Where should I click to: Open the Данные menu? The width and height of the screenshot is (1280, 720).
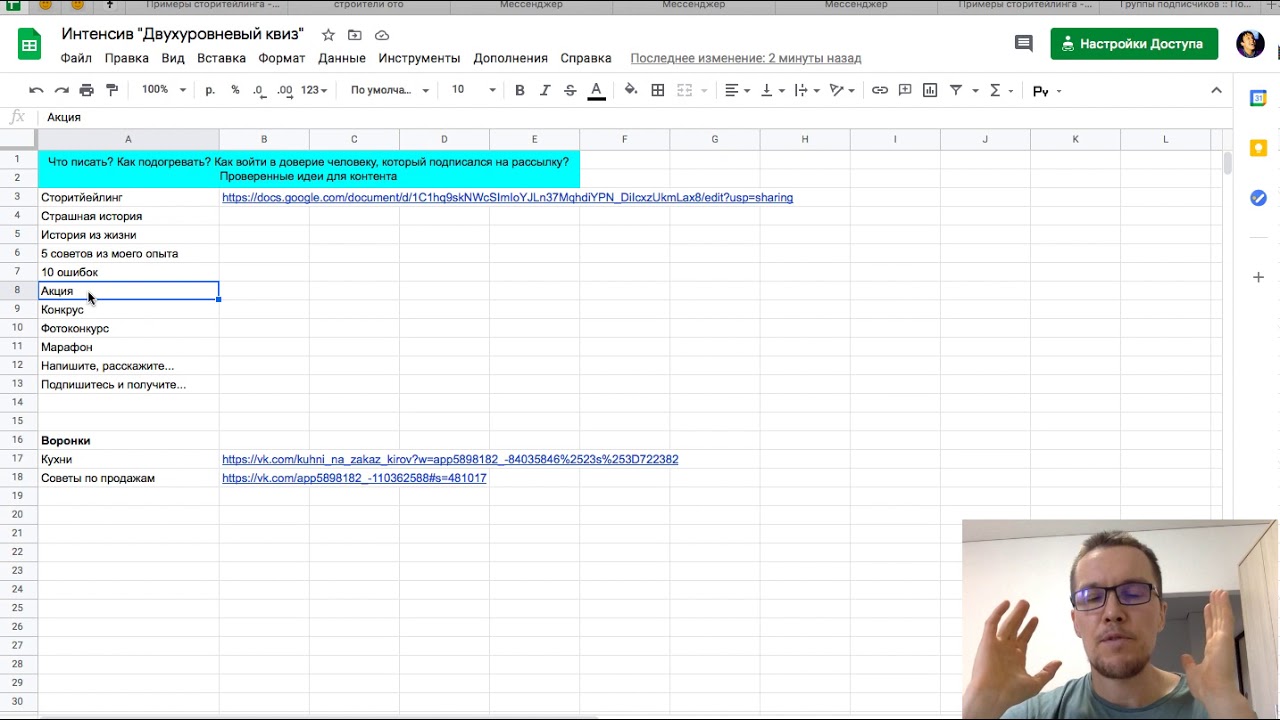coord(342,58)
